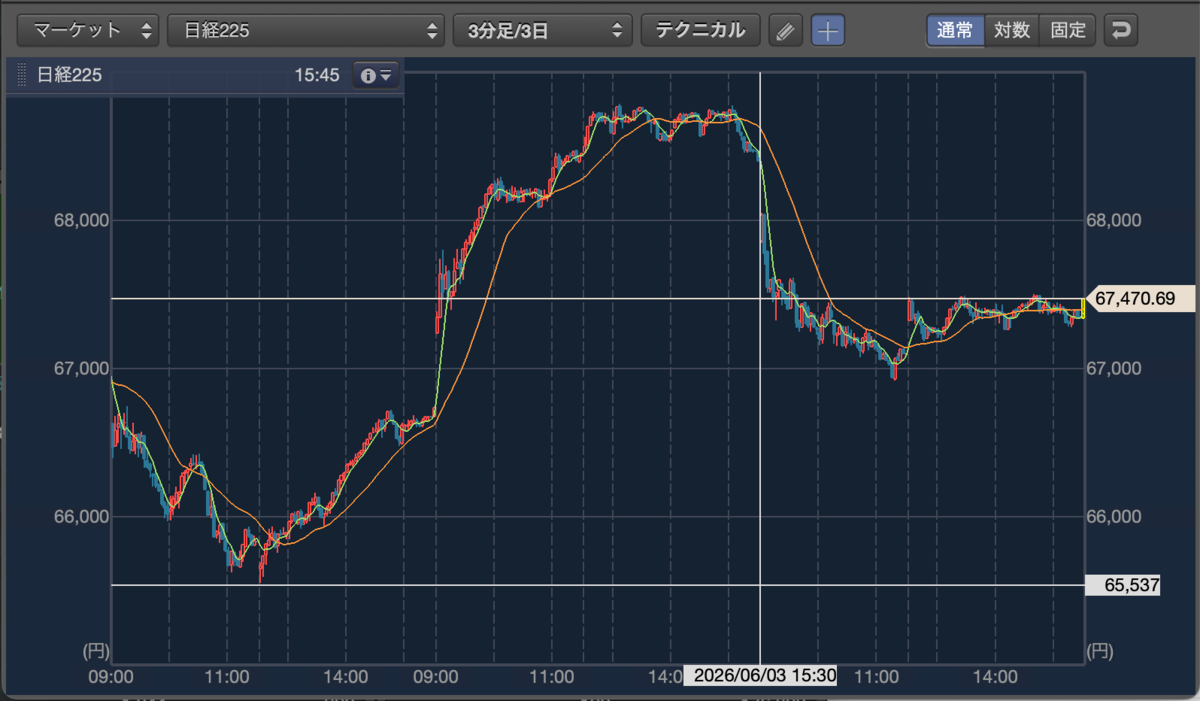Click the 65,537 low price label
Viewport: 1200px width, 701px height.
pos(1122,585)
